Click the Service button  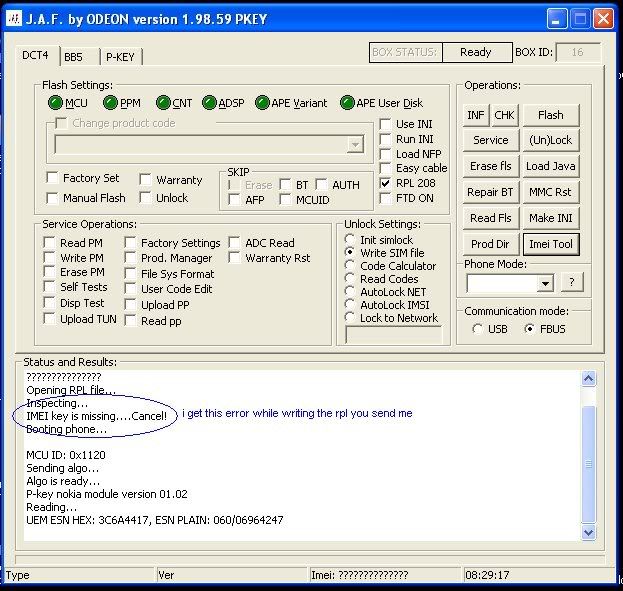(x=491, y=140)
